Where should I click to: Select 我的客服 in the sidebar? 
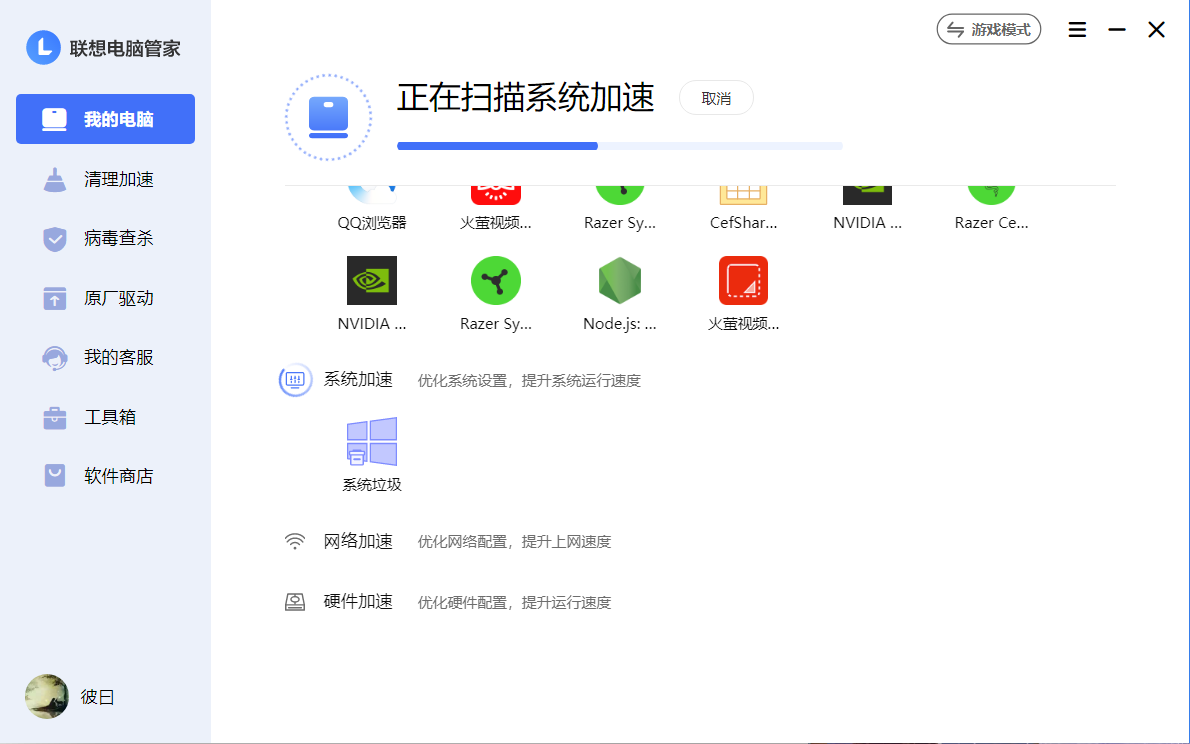point(105,358)
